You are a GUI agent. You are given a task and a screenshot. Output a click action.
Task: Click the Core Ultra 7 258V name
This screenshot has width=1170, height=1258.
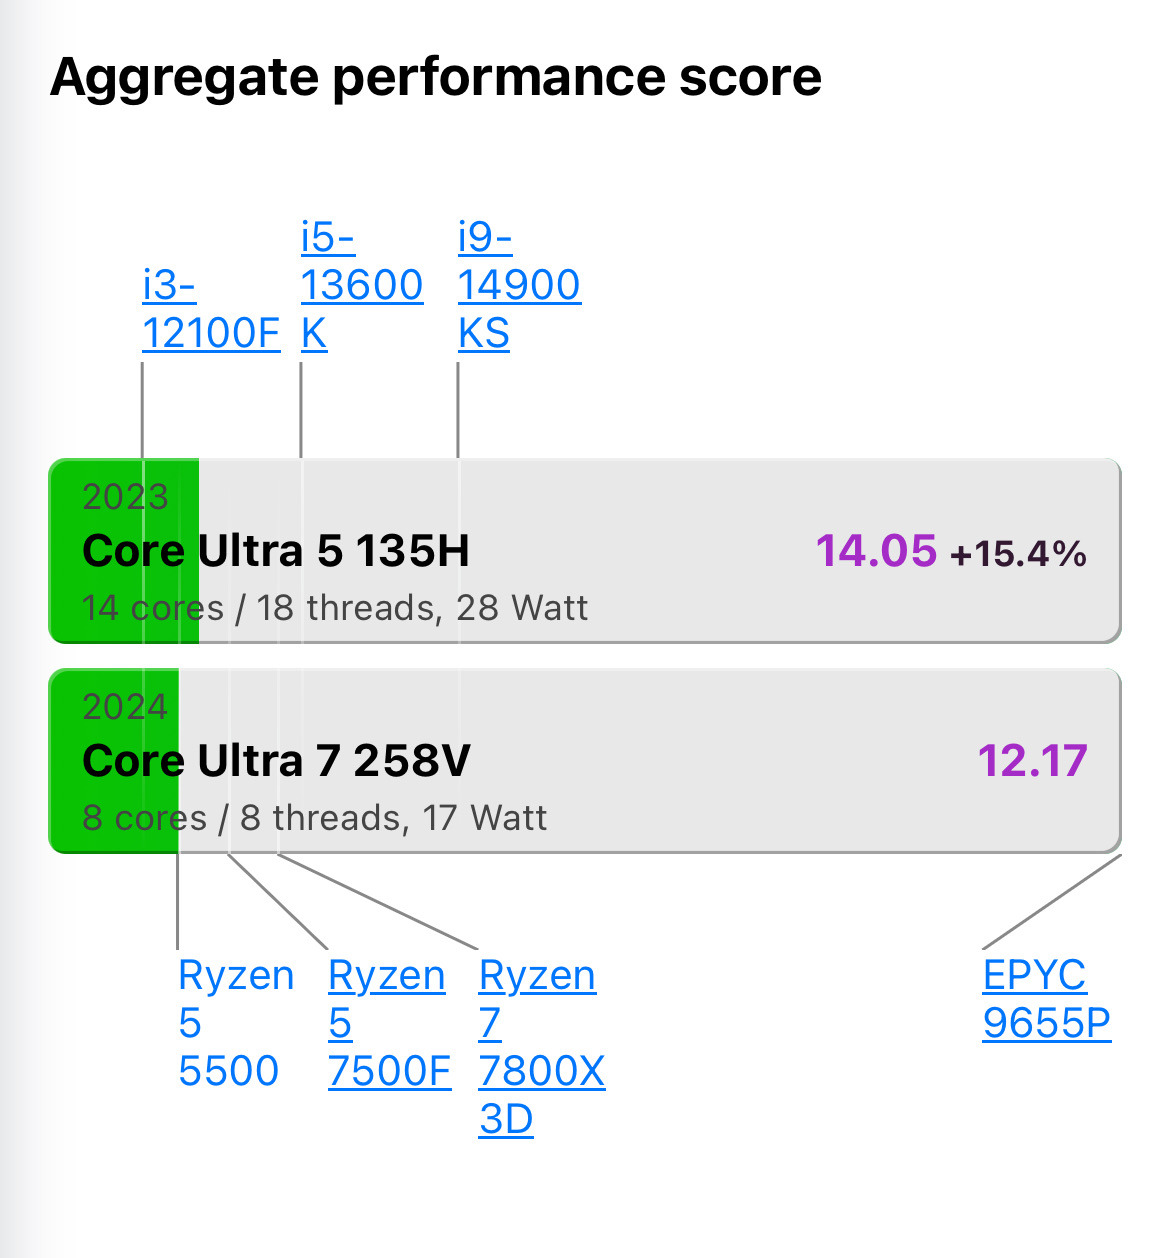(276, 761)
